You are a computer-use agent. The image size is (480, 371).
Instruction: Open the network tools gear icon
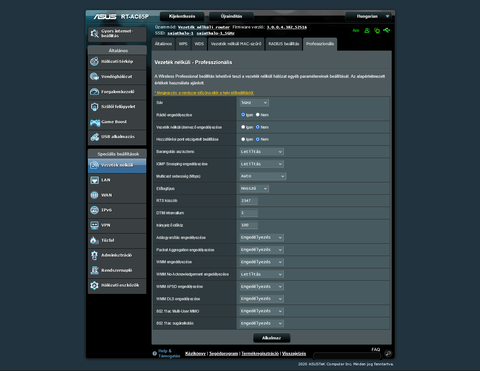95,285
